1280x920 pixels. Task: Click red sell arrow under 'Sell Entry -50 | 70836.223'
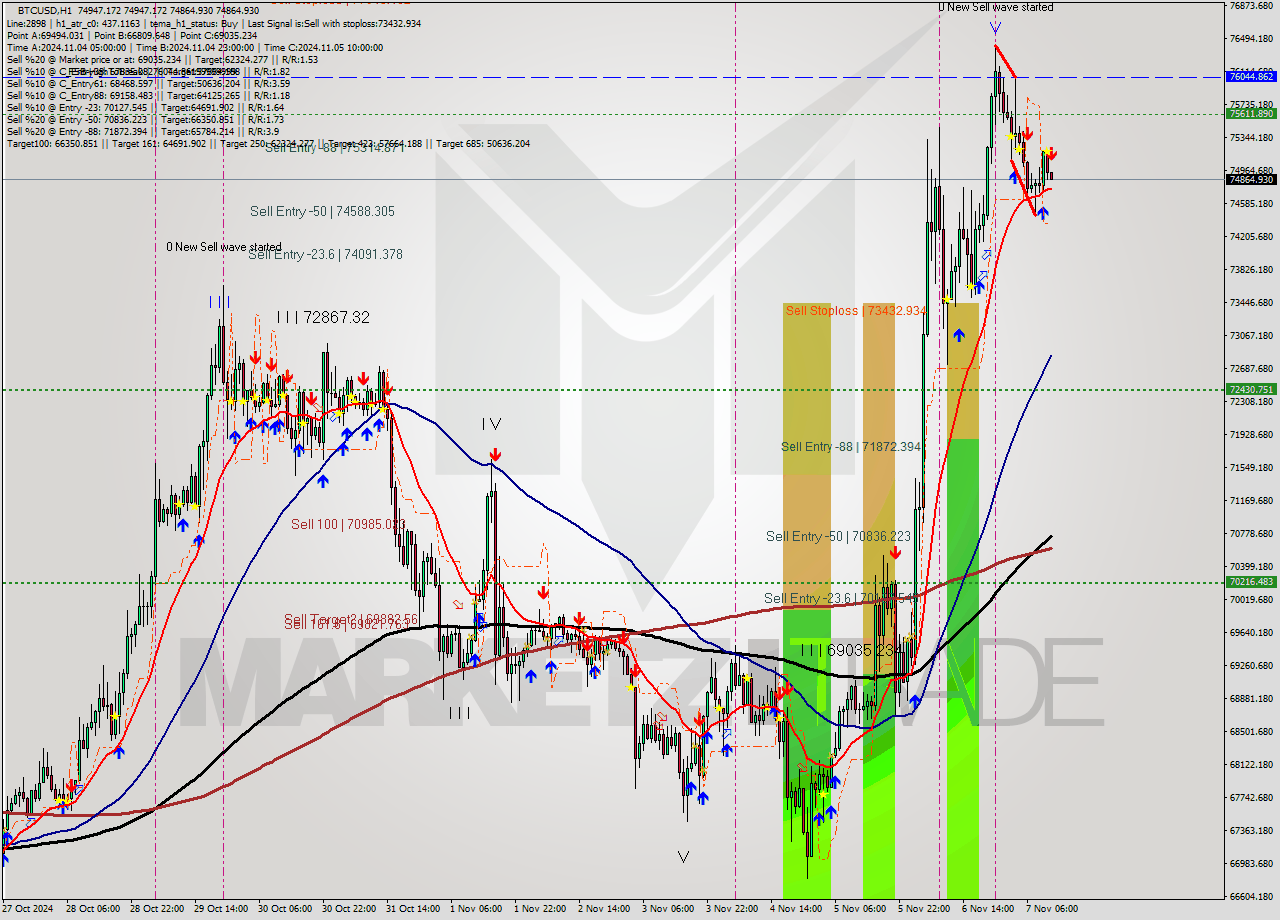point(895,552)
